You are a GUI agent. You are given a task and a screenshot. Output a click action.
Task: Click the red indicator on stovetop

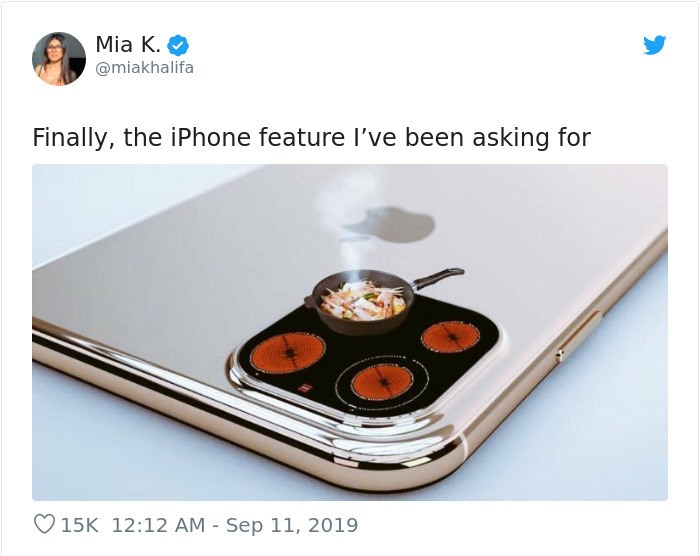click(303, 388)
